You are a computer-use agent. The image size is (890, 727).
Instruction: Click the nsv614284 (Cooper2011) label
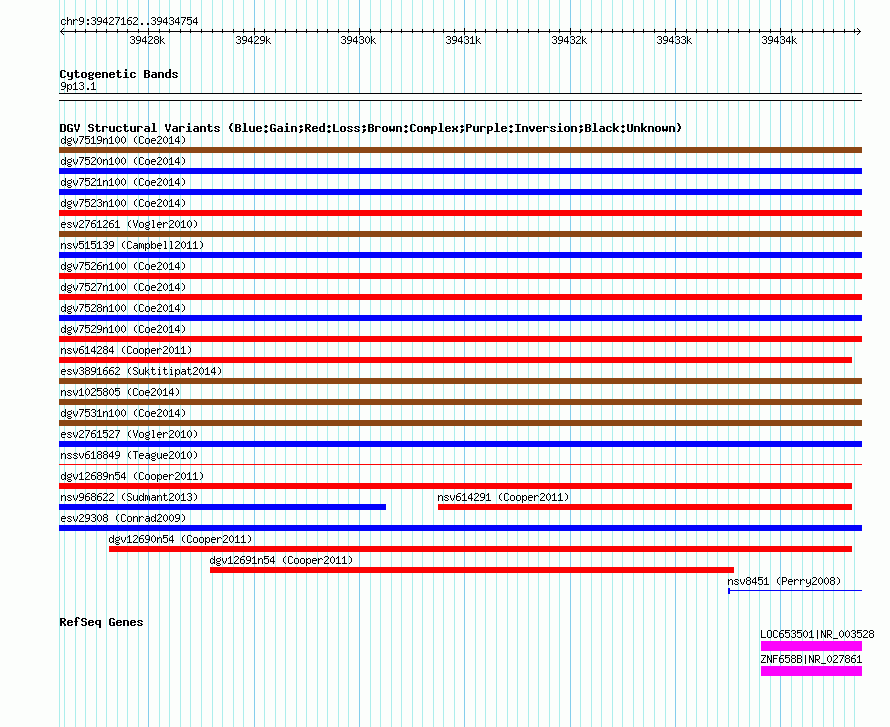pyautogui.click(x=126, y=350)
